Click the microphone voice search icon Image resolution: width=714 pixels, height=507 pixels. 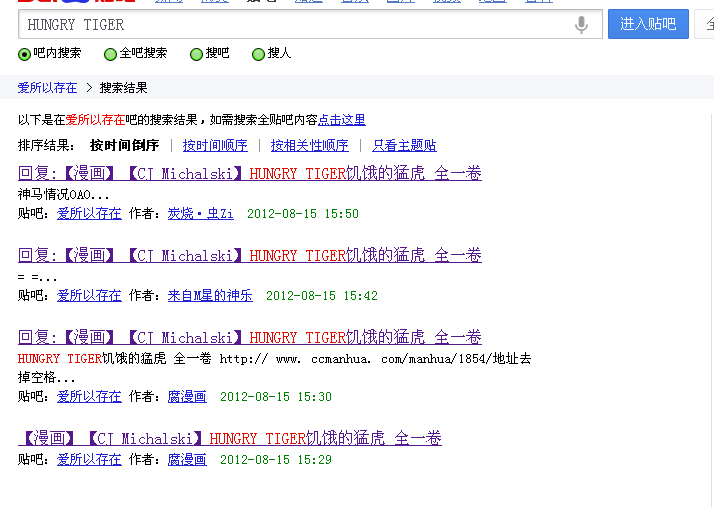coord(581,25)
